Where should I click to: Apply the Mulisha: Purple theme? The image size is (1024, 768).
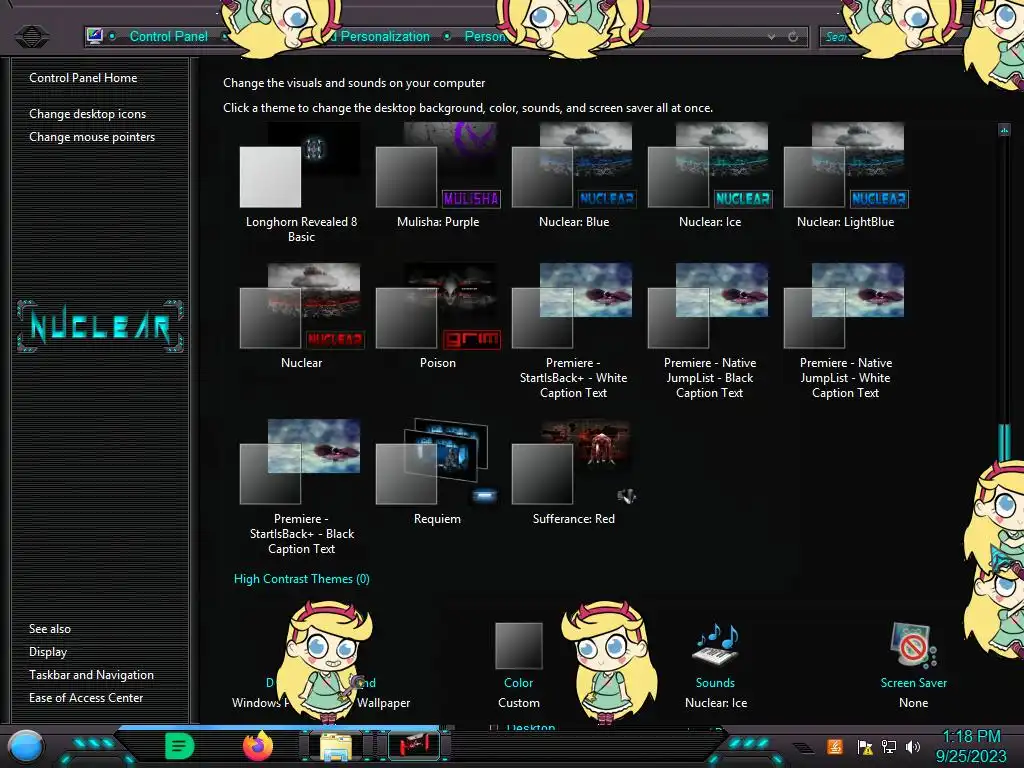(x=438, y=176)
